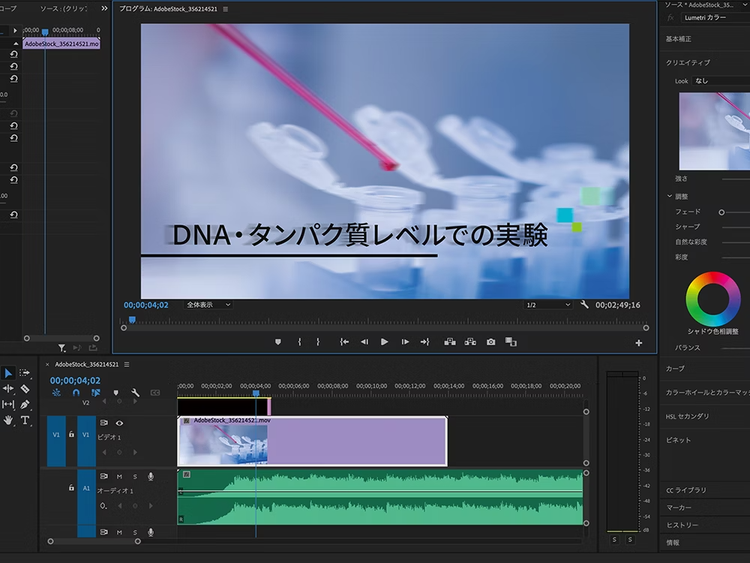Switch to the ヒストリー panel

[682, 525]
